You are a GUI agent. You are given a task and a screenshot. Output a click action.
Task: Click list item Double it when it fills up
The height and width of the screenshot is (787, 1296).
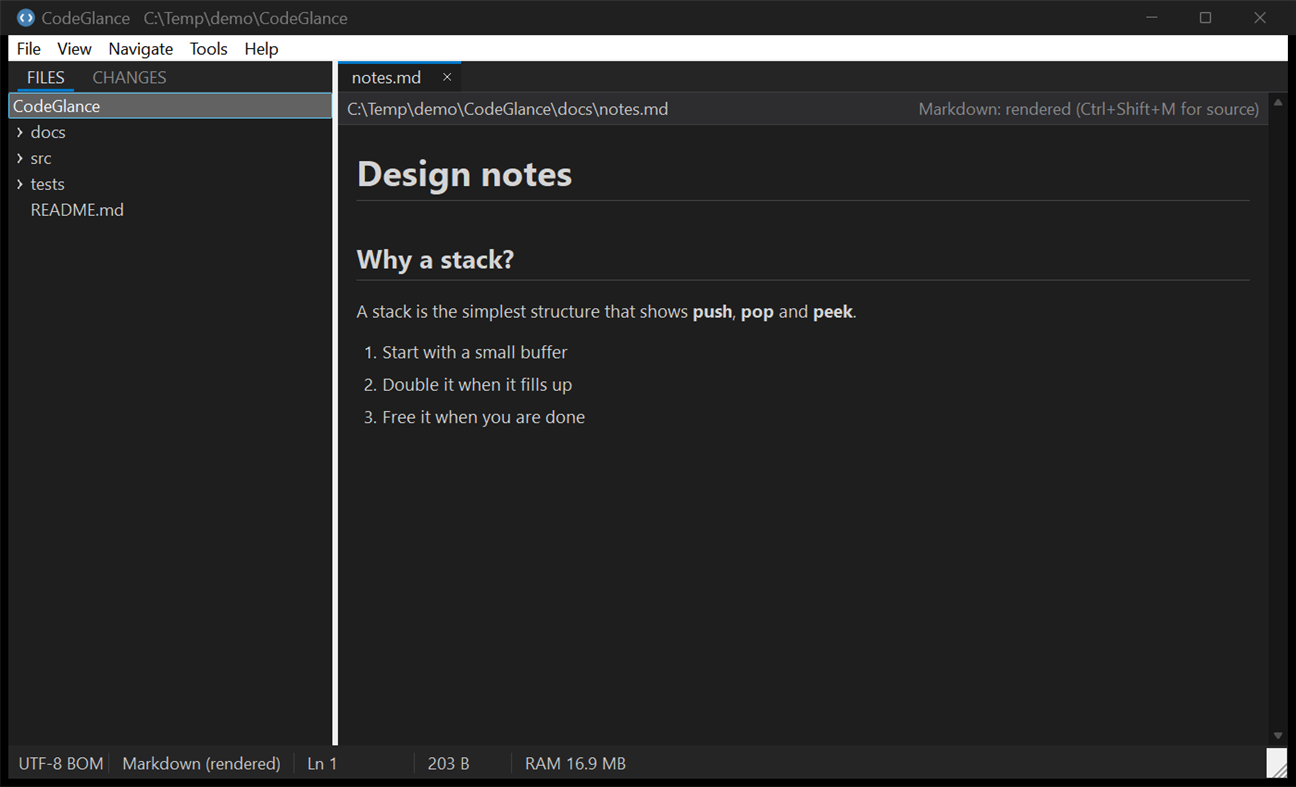click(x=477, y=385)
